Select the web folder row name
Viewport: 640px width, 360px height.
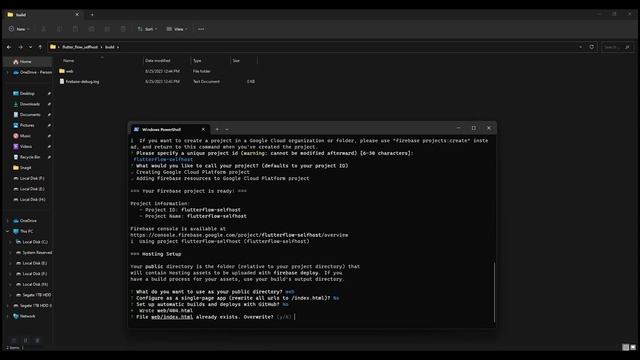70,71
